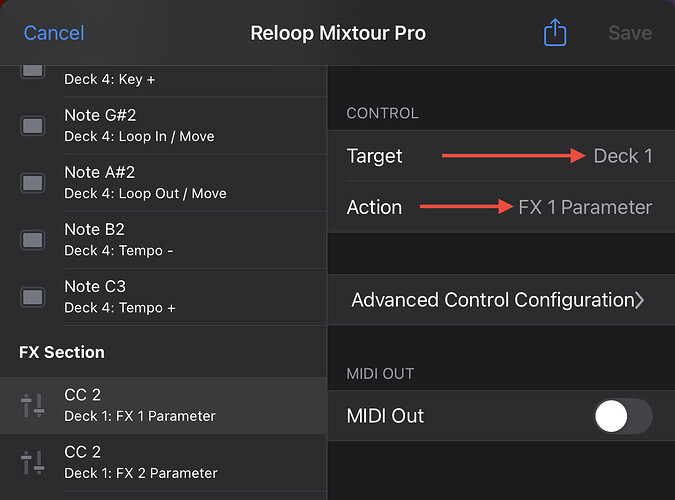Save the Reloop Mixtour Pro mapping
The image size is (675, 500).
(x=630, y=33)
